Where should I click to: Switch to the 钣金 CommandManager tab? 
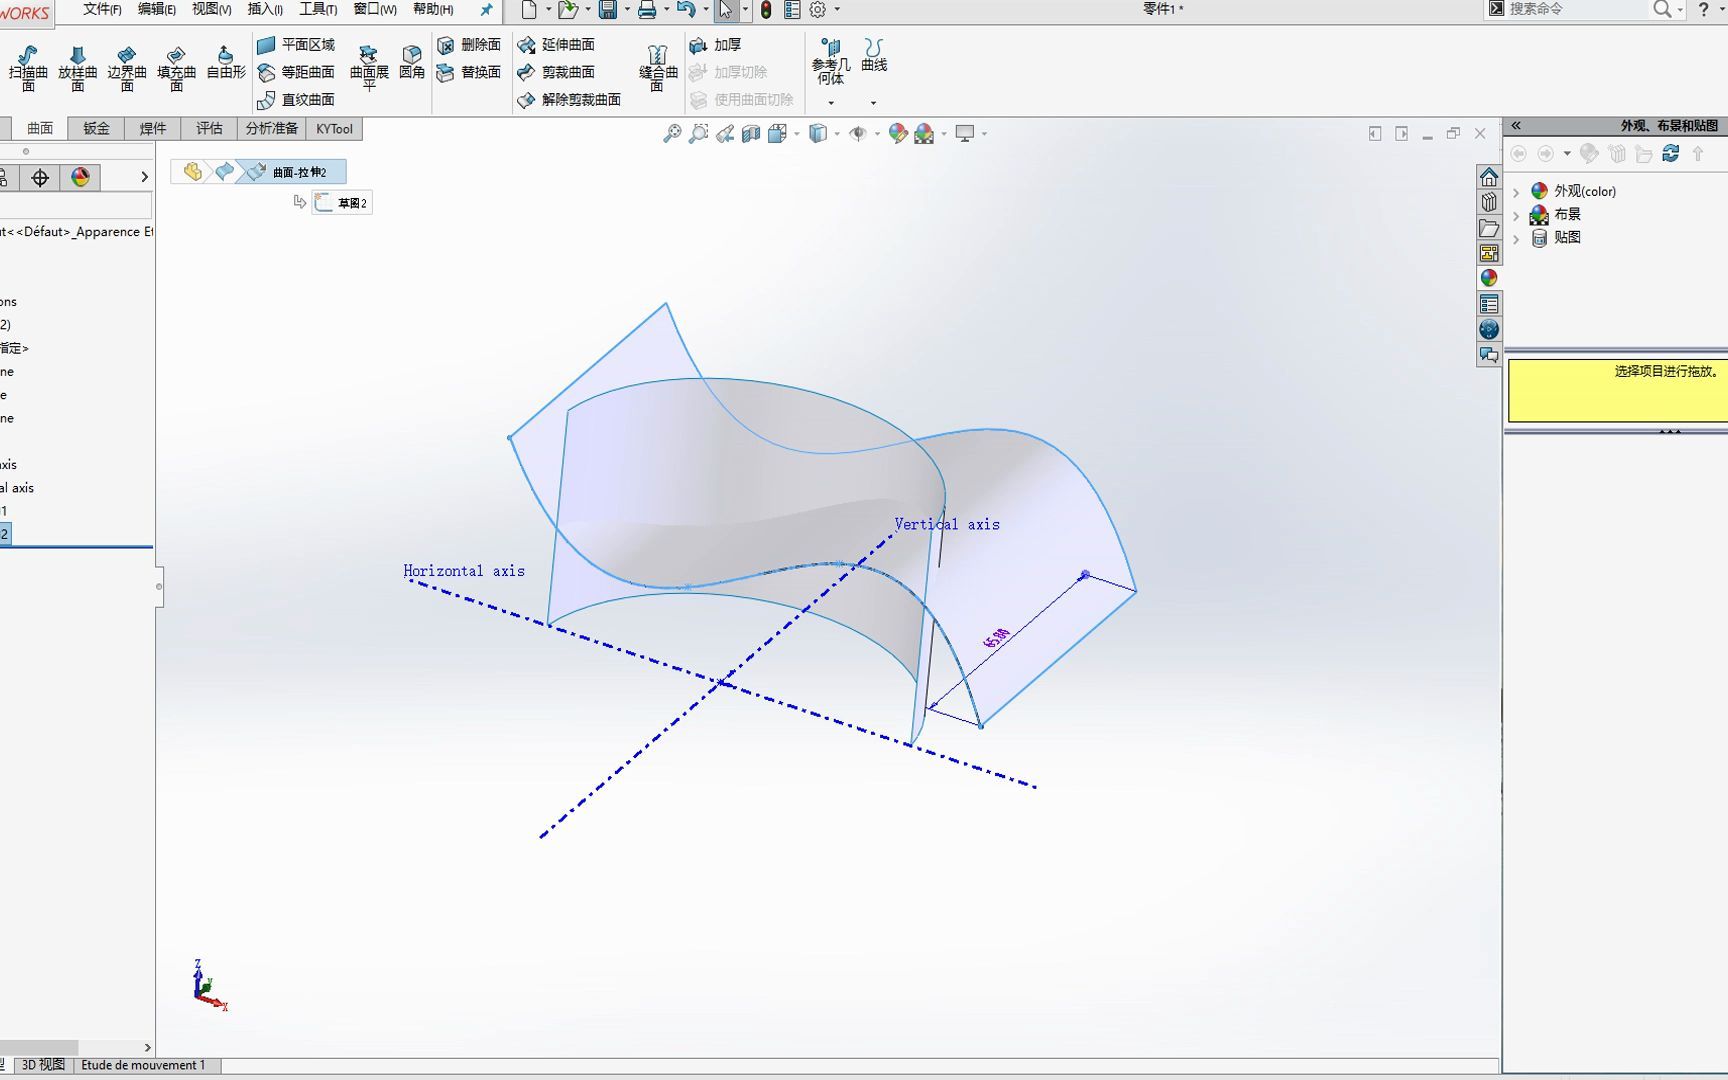(94, 128)
